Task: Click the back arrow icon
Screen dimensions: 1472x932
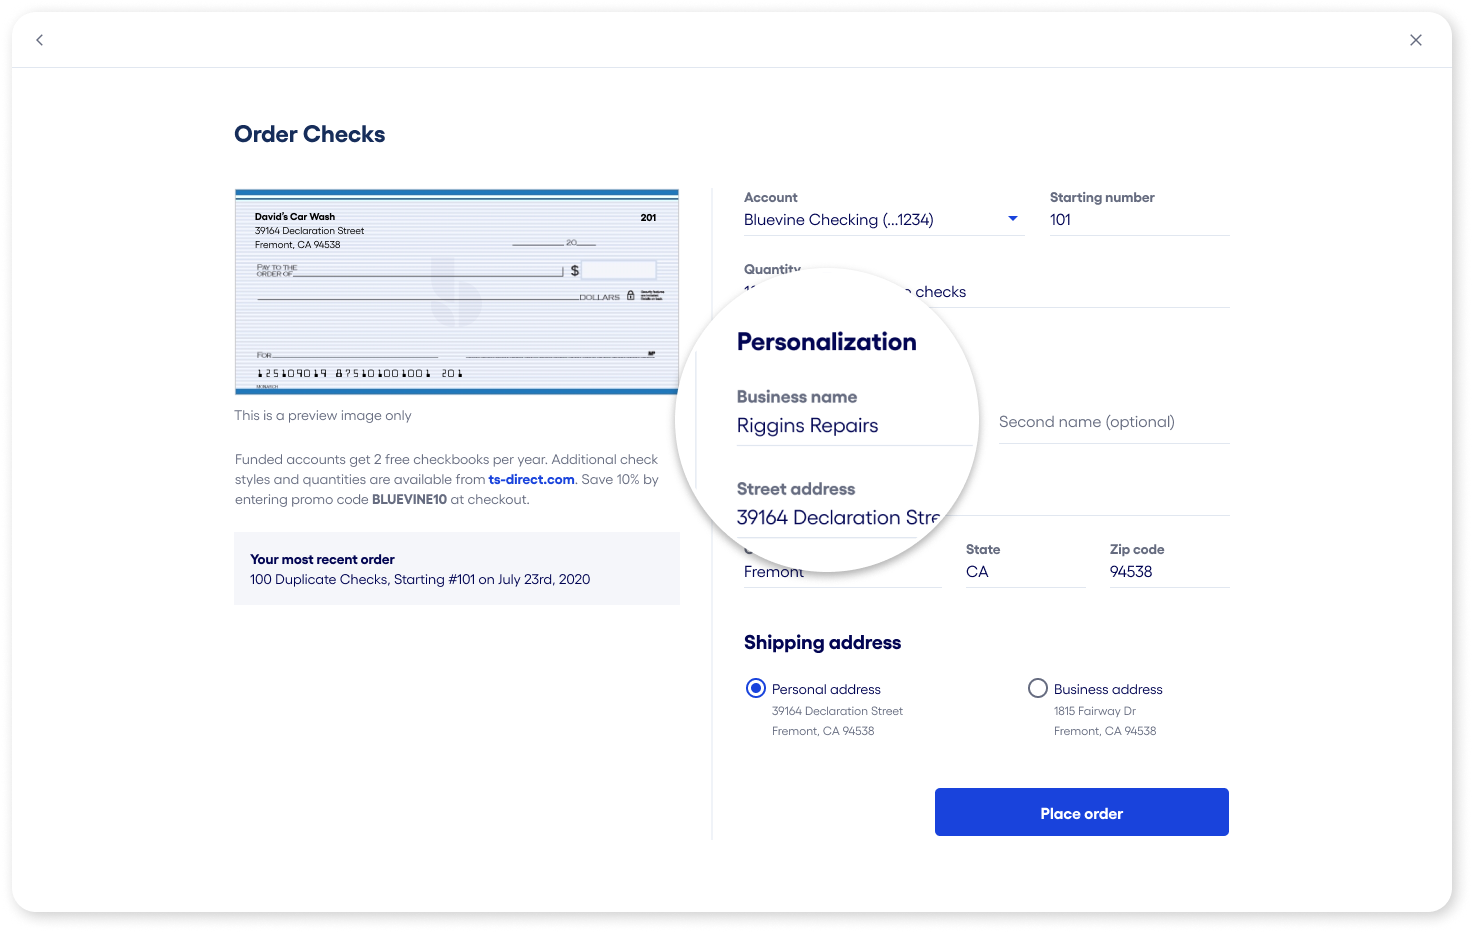Action: 40,40
